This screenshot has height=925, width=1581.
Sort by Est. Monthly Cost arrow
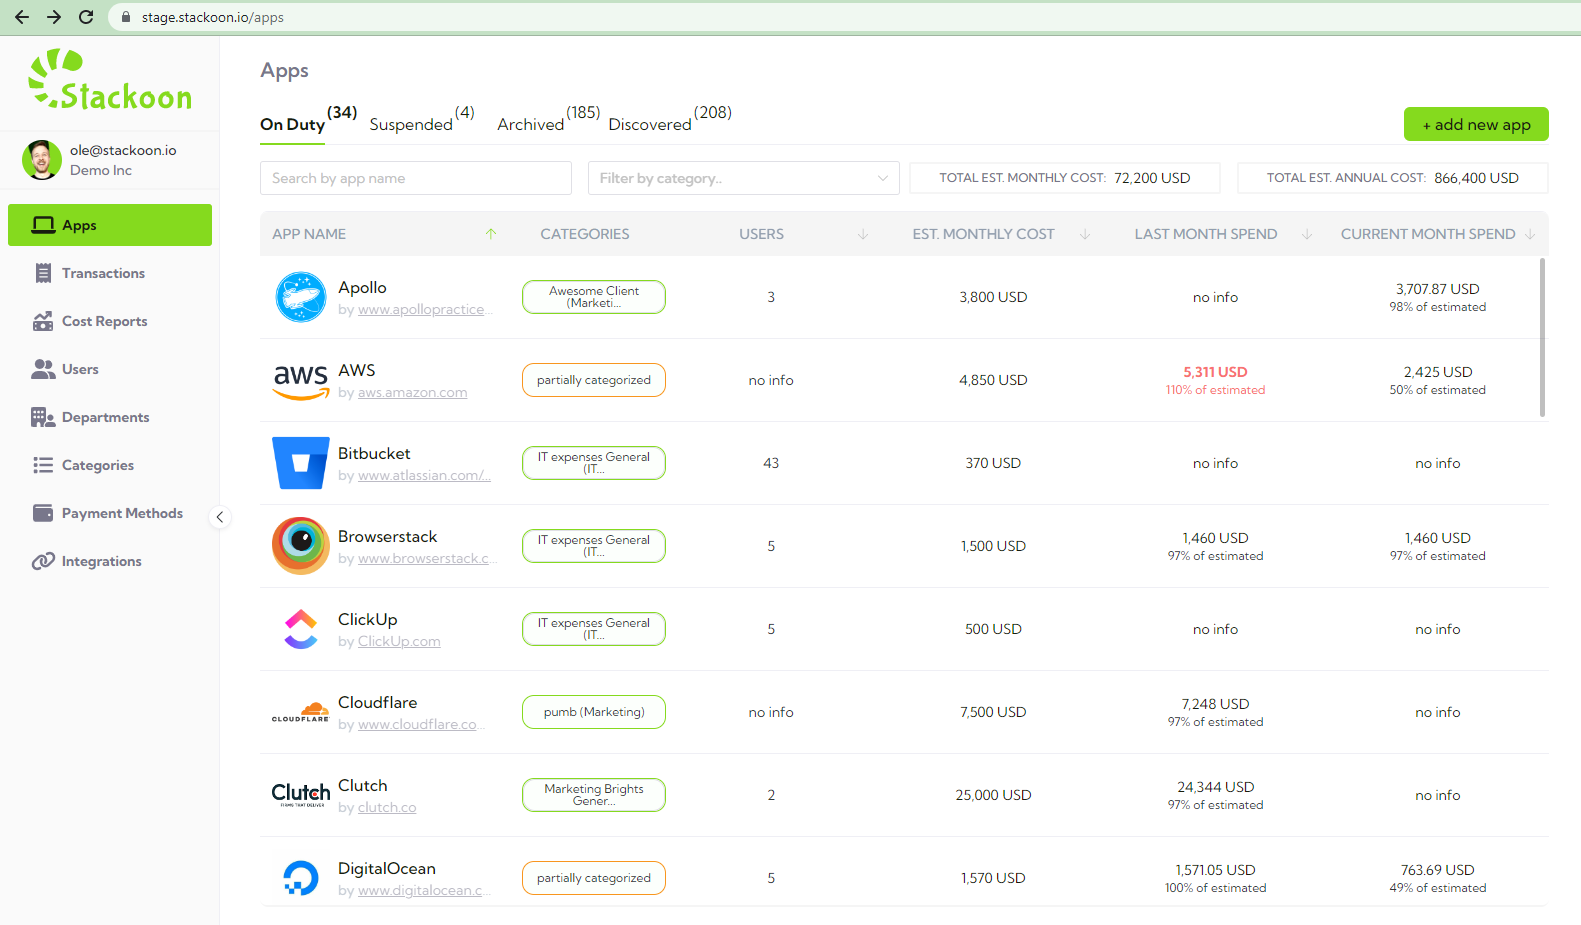1085,234
